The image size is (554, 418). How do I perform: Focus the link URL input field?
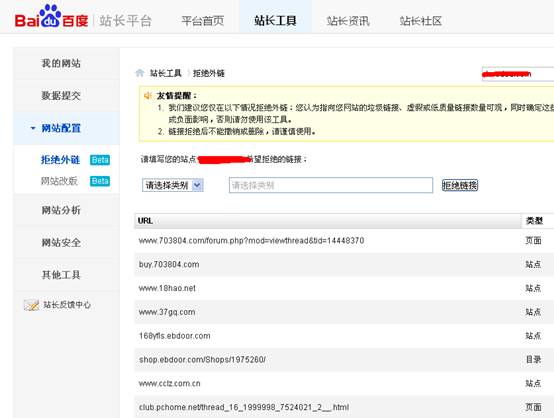coord(331,185)
